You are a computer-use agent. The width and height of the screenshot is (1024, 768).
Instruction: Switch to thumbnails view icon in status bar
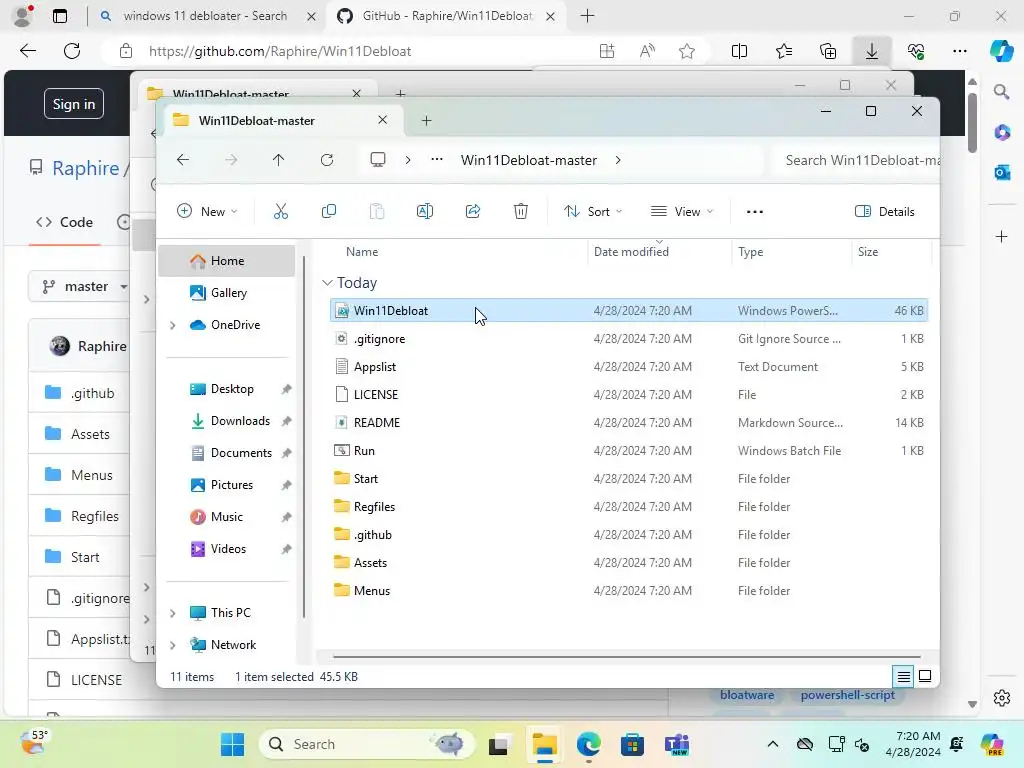pos(925,676)
